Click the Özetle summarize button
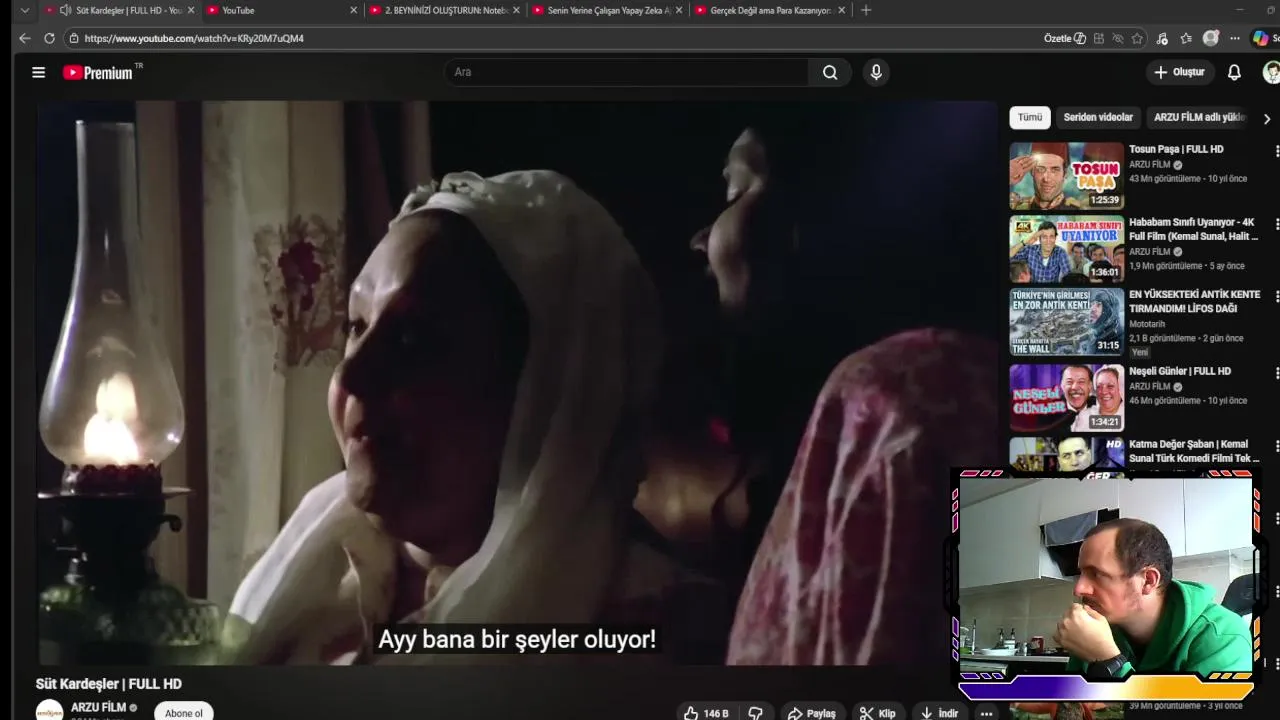Viewport: 1280px width, 720px height. click(1065, 38)
